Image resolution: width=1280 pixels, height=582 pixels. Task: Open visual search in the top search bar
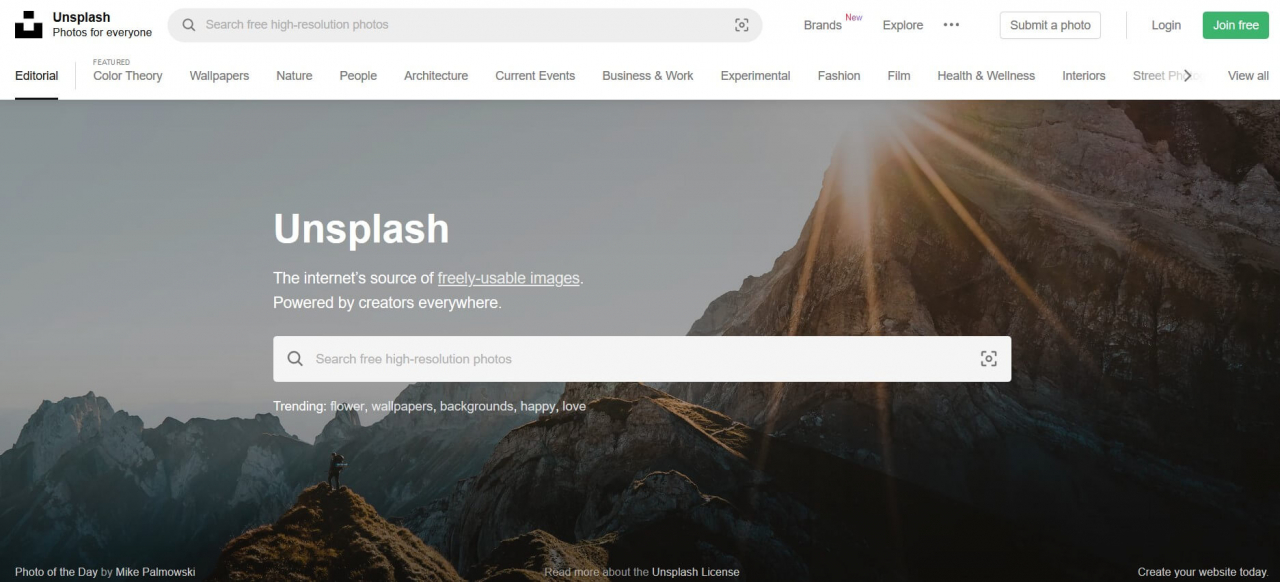[x=741, y=25]
